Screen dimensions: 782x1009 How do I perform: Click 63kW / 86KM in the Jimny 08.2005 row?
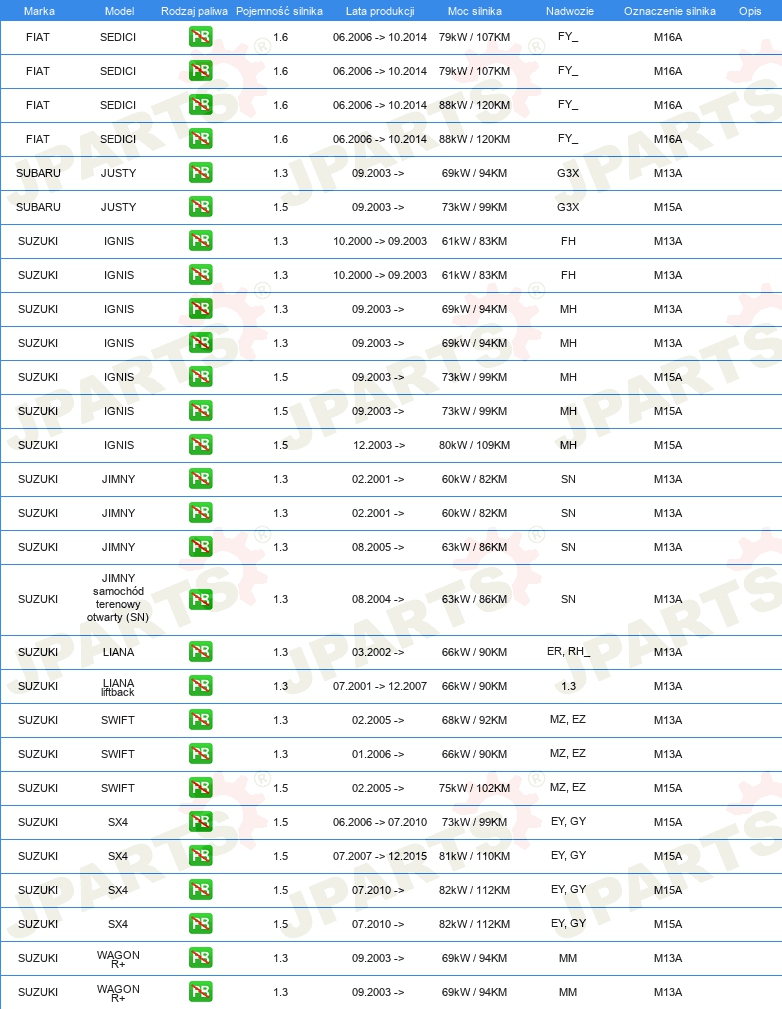474,548
